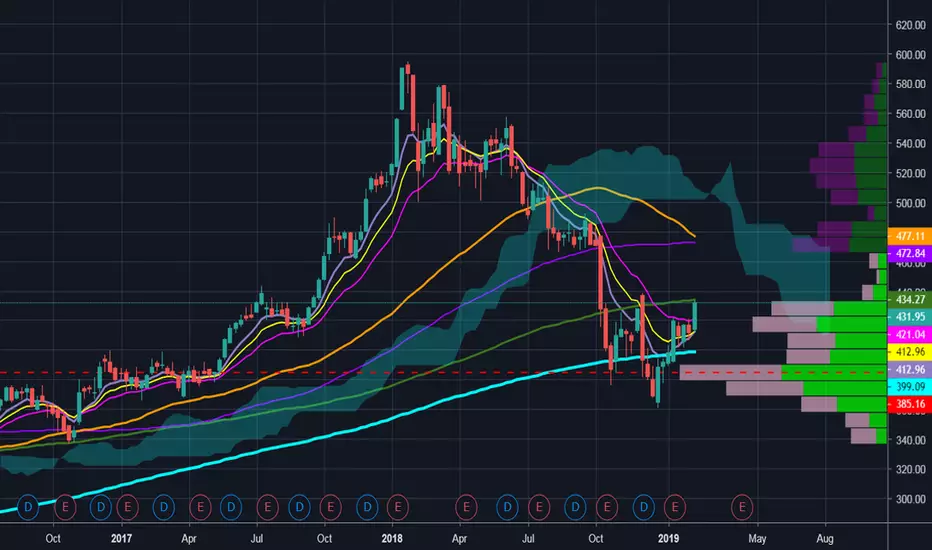Click the 2017 label on time axis

click(121, 538)
